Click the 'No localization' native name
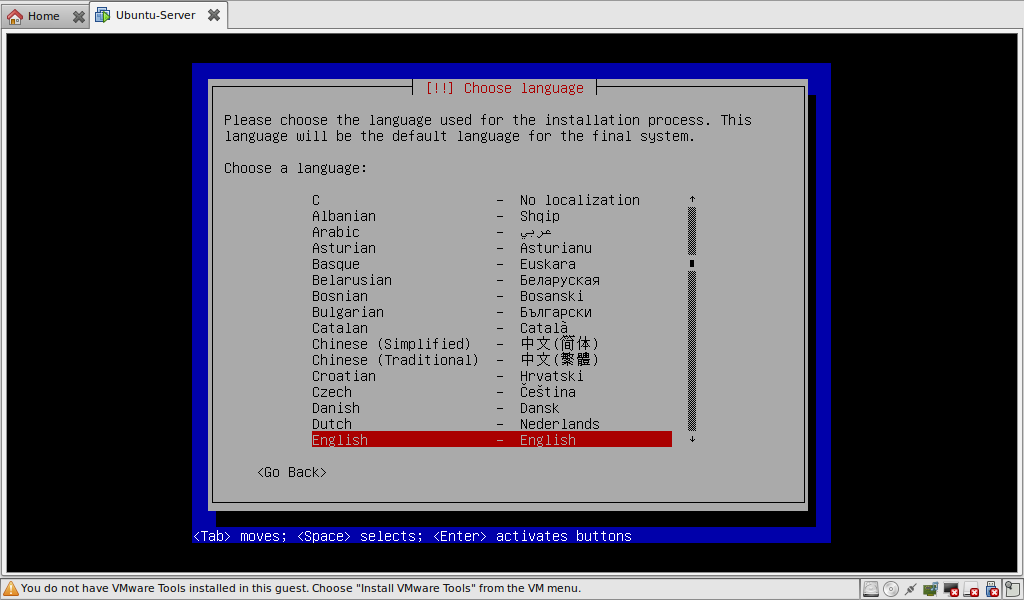 pos(580,200)
